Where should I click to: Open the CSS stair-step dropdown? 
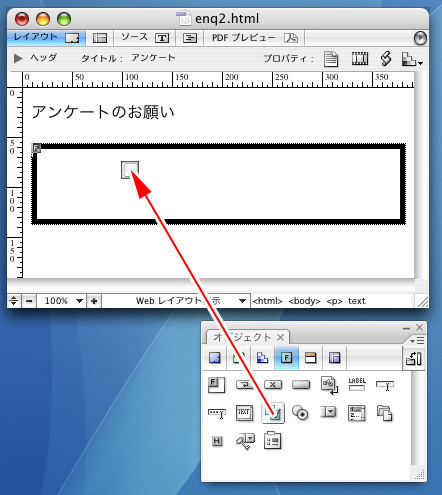point(412,59)
